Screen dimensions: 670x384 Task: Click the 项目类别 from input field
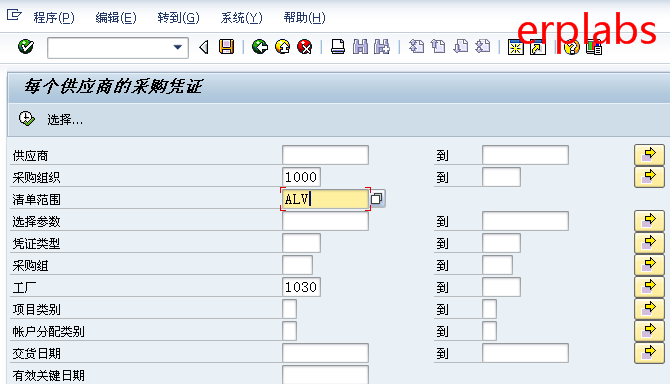[x=289, y=309]
